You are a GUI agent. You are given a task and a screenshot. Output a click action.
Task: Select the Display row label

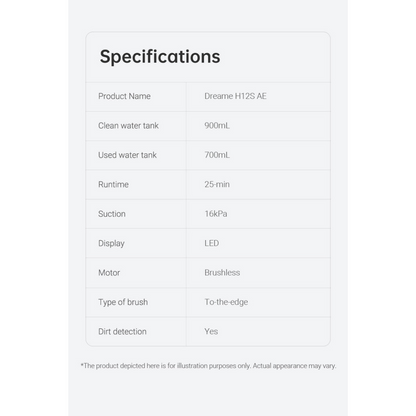pos(111,243)
